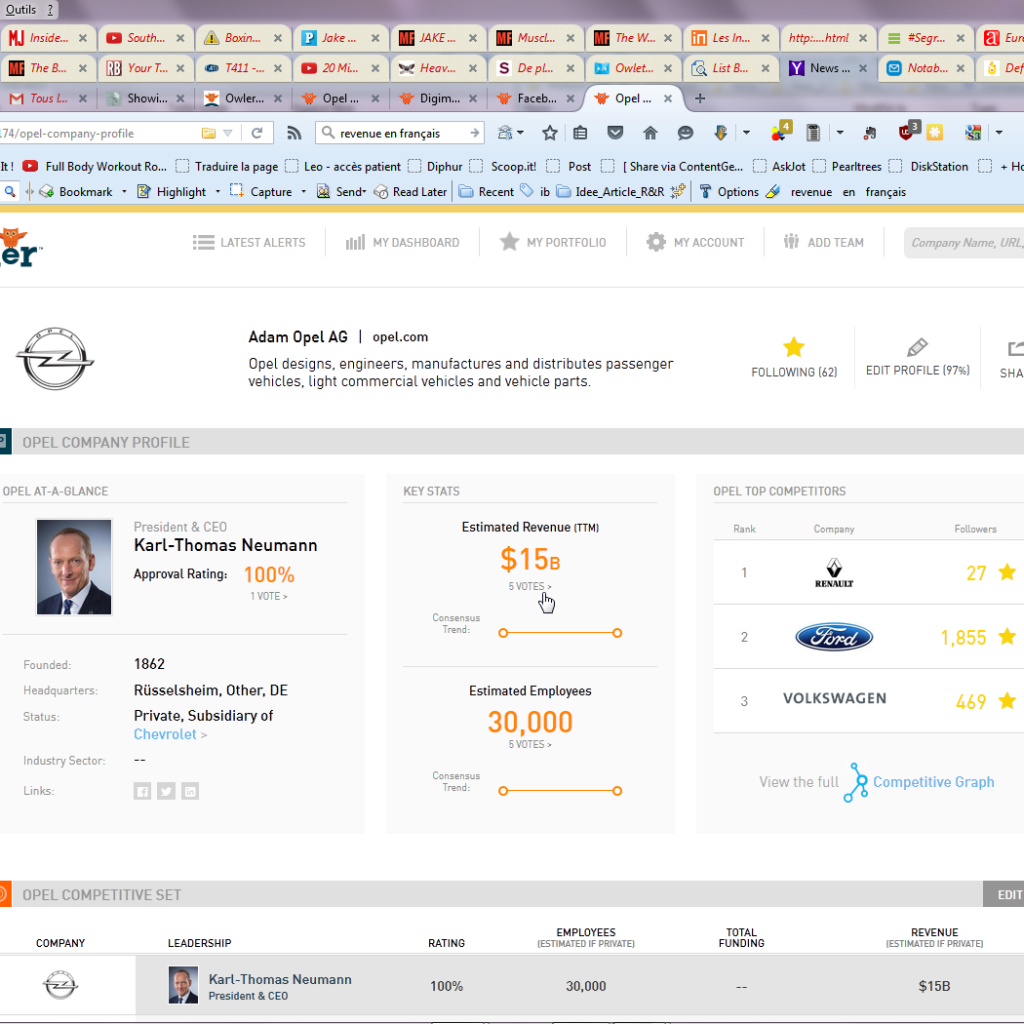Click the ADD TEAM people icon
Viewport: 1024px width, 1024px height.
pos(791,242)
